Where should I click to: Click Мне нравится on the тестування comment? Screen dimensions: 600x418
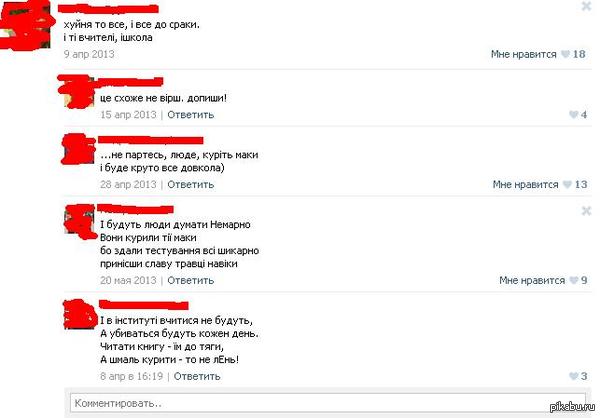point(532,280)
